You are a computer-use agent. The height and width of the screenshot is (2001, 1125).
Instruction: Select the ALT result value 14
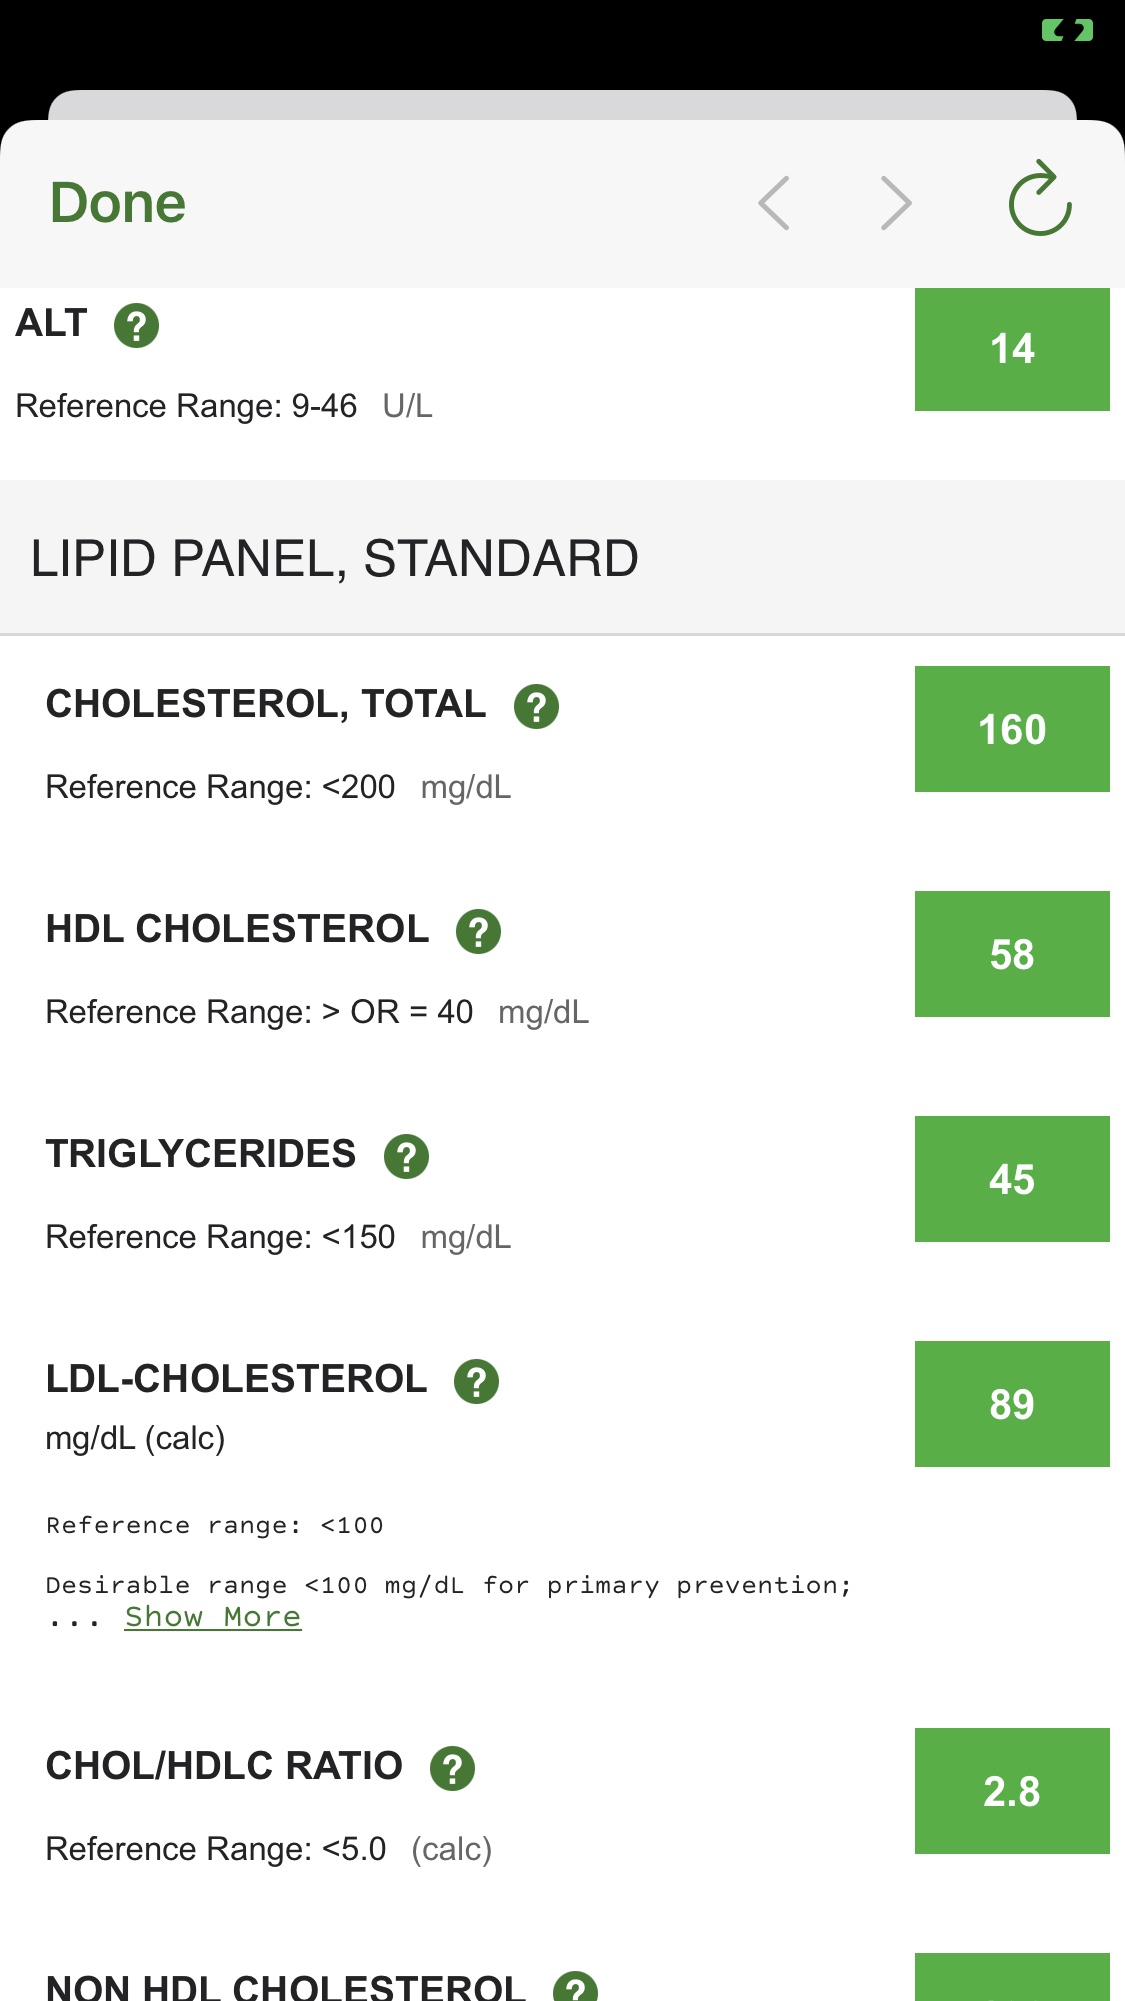click(1011, 349)
